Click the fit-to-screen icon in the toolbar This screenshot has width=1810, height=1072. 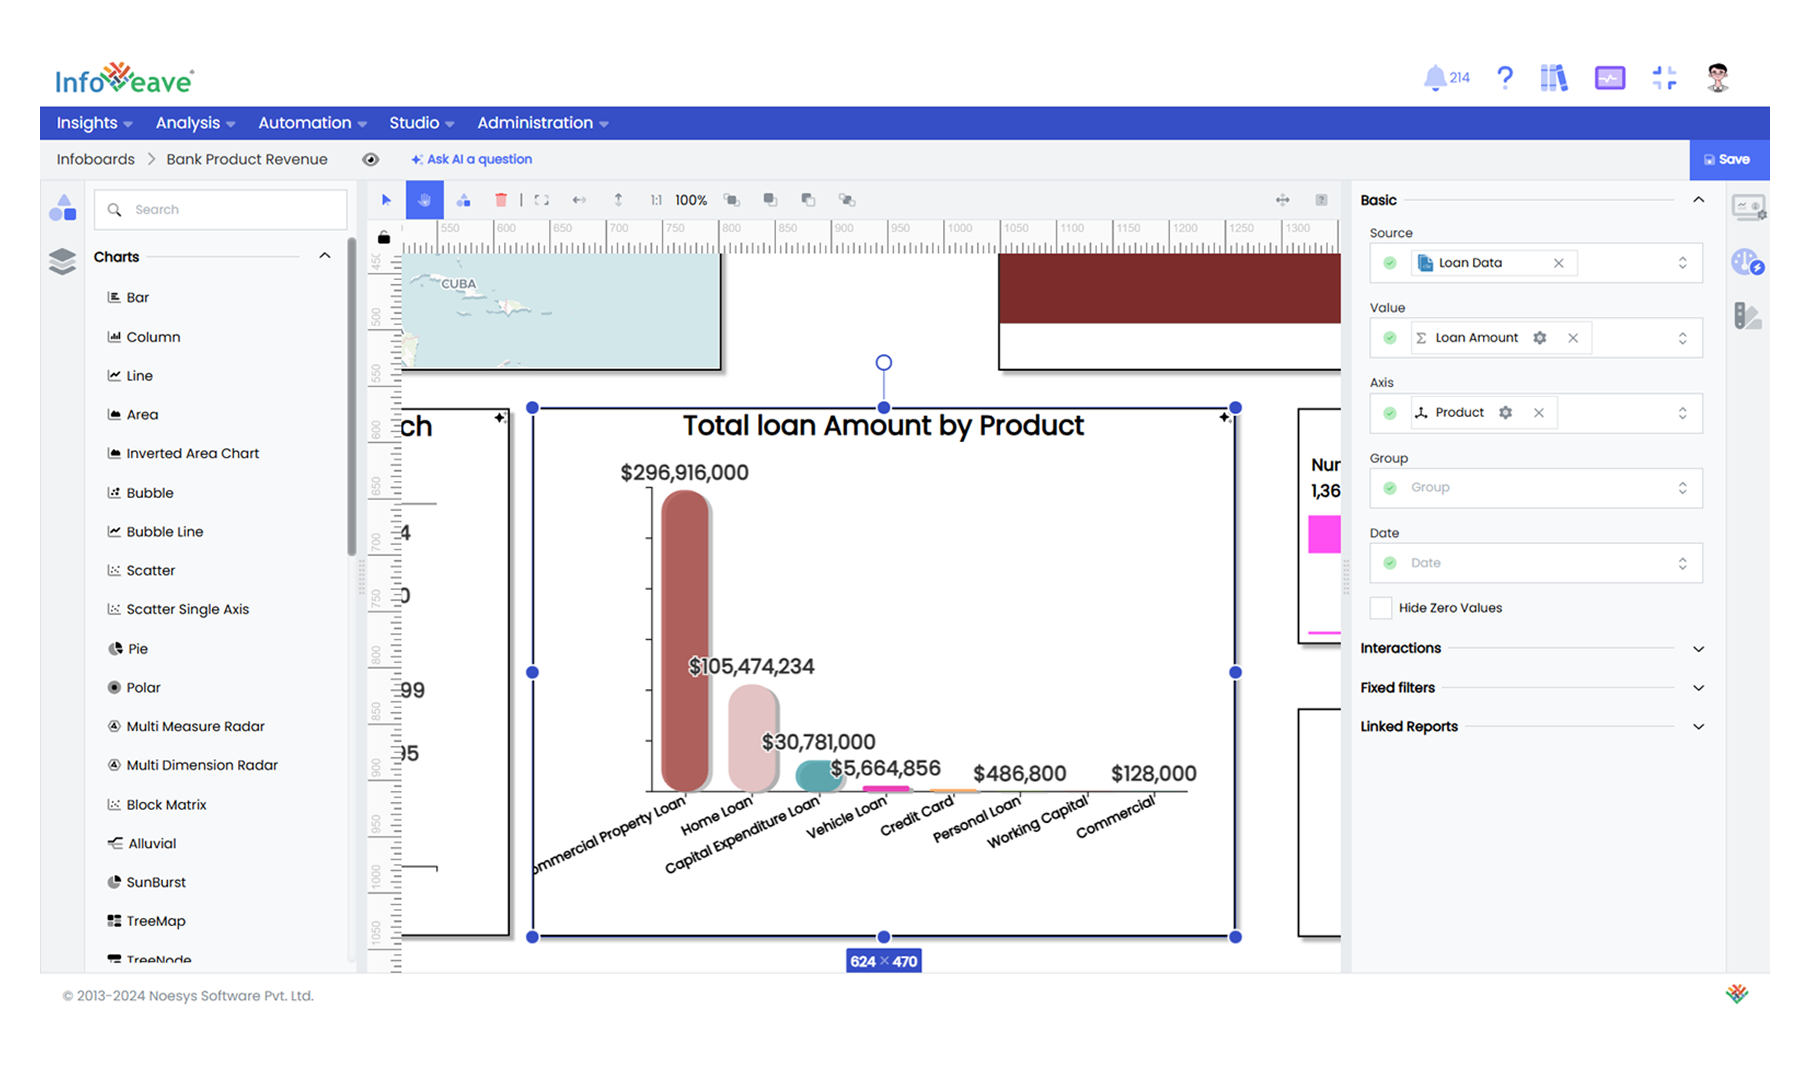pos(541,199)
